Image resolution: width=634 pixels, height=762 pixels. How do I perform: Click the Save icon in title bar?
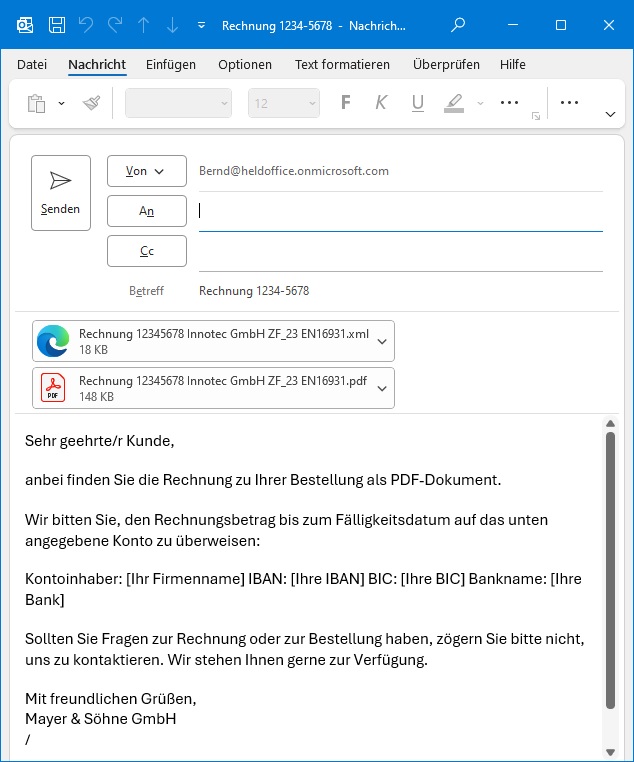click(x=57, y=25)
